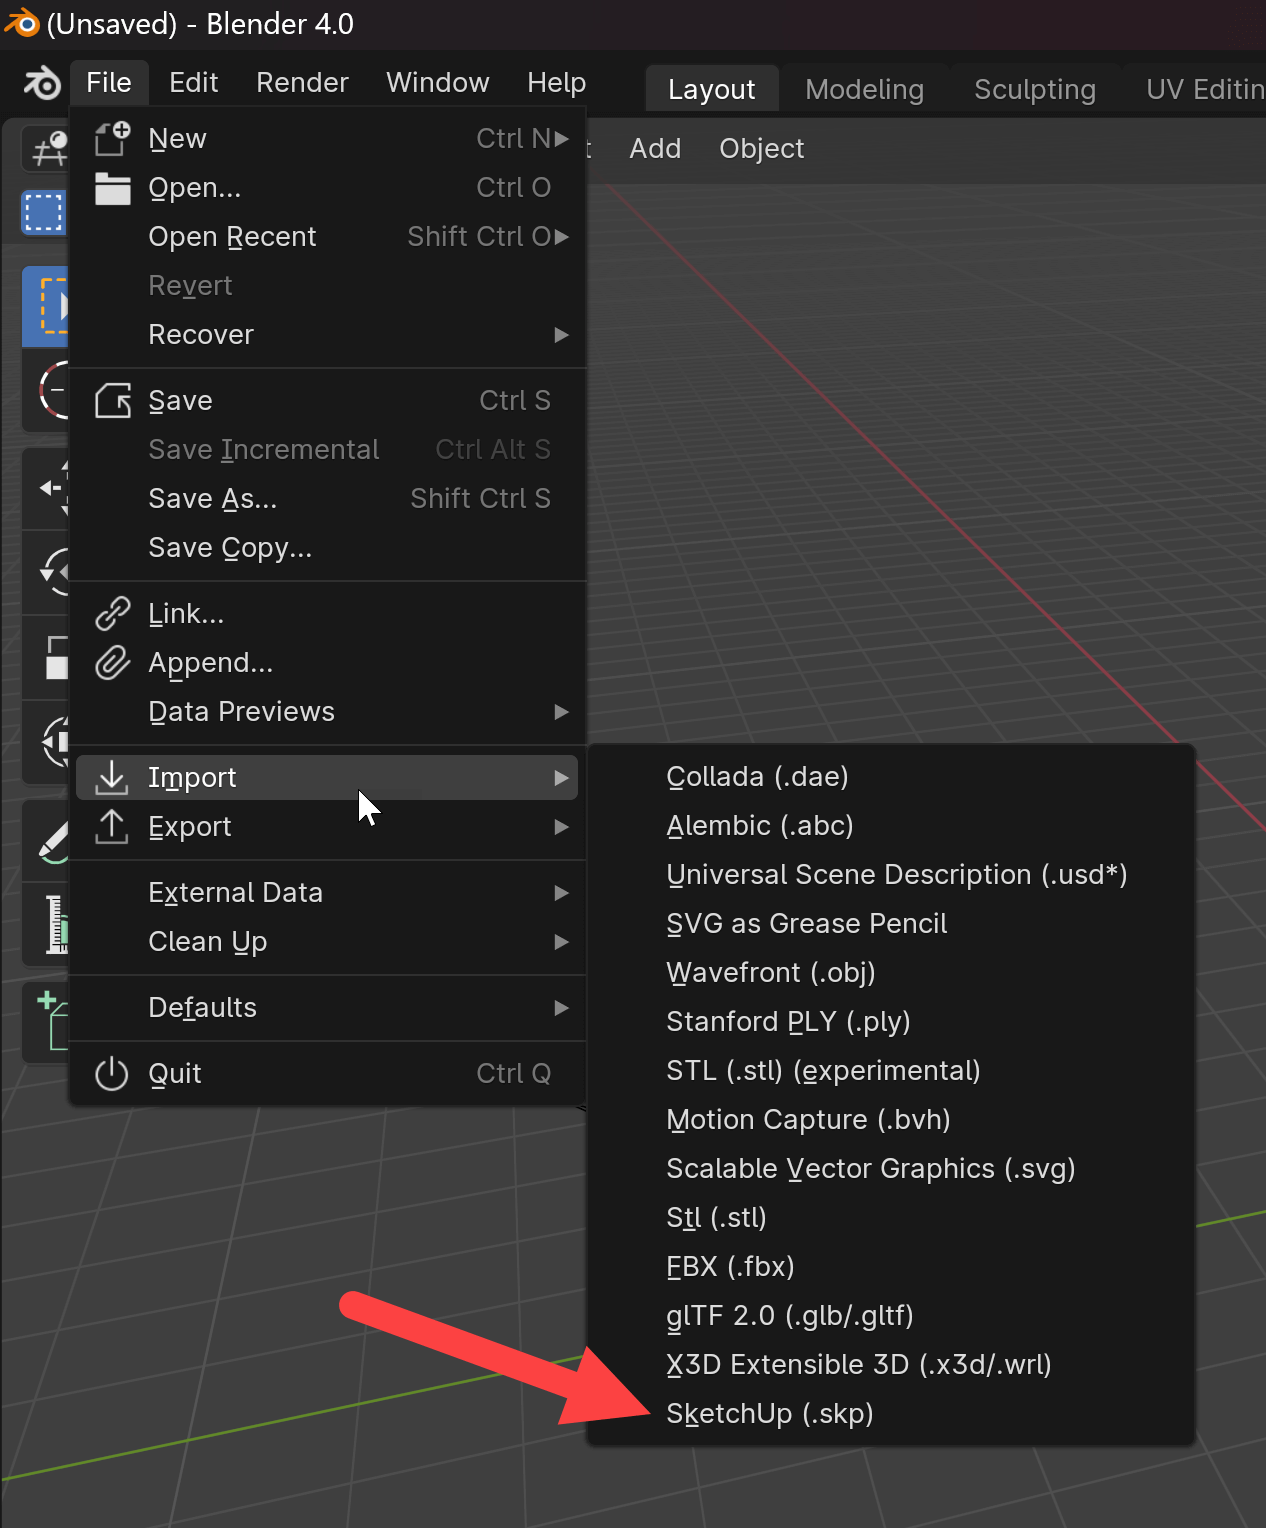
Task: Switch to the Sculpting workspace tab
Action: click(x=1034, y=88)
